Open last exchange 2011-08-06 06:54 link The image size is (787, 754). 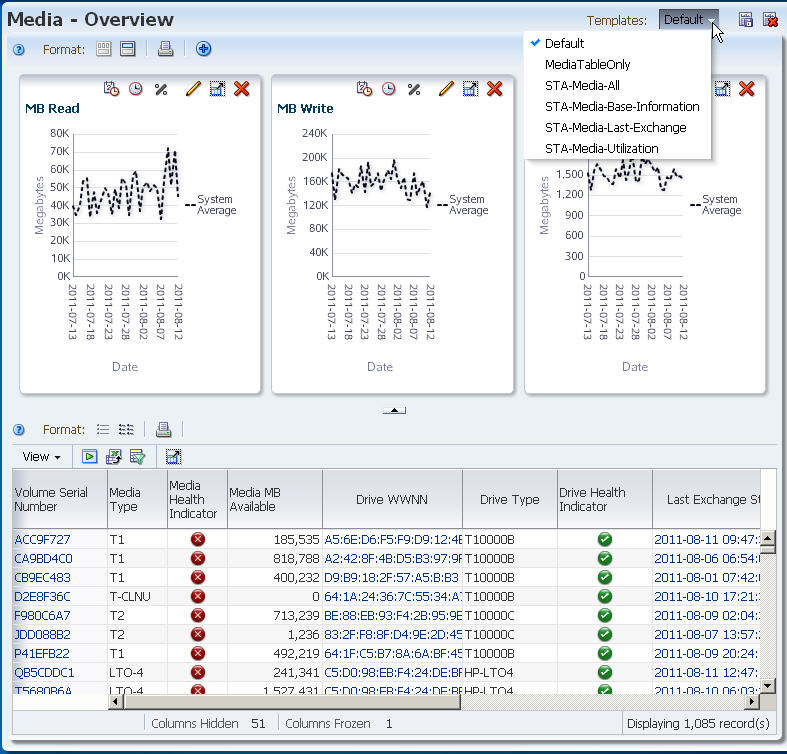[707, 559]
